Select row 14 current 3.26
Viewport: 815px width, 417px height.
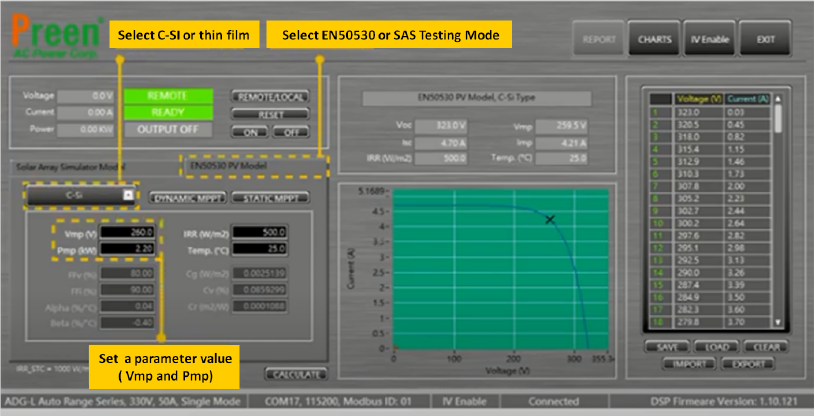748,273
